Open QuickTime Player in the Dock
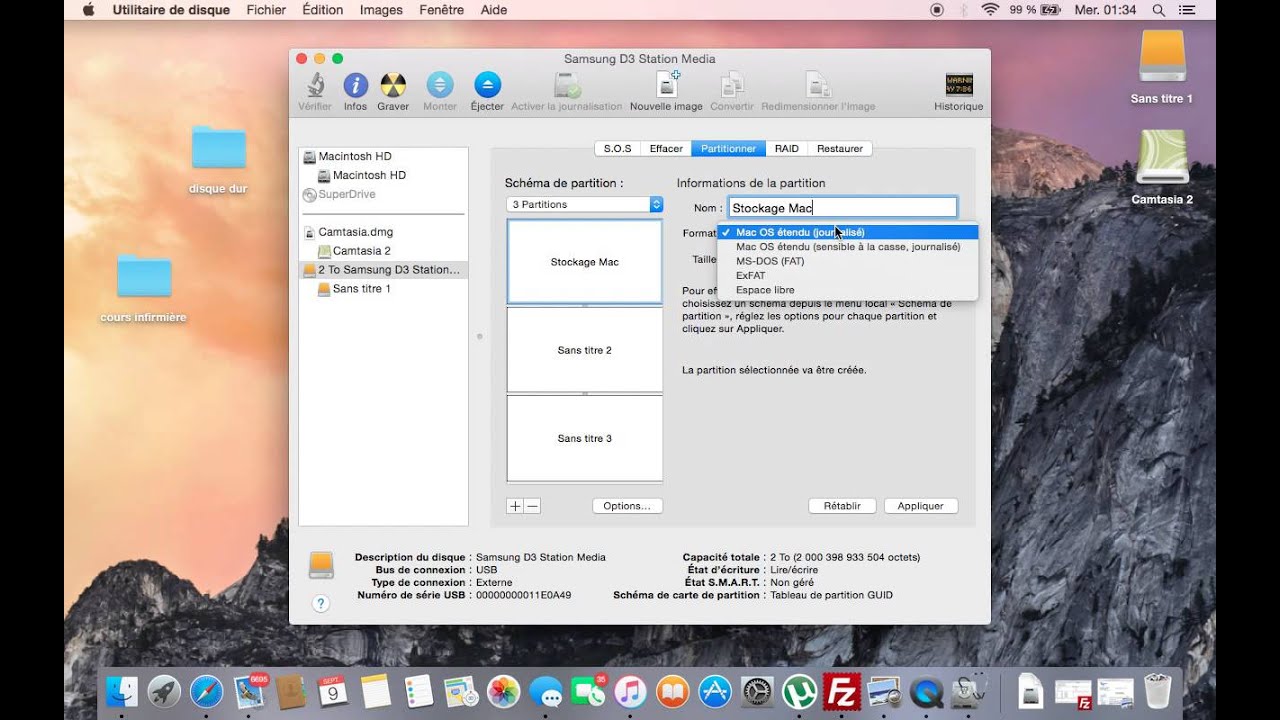Image resolution: width=1280 pixels, height=720 pixels. (x=928, y=691)
